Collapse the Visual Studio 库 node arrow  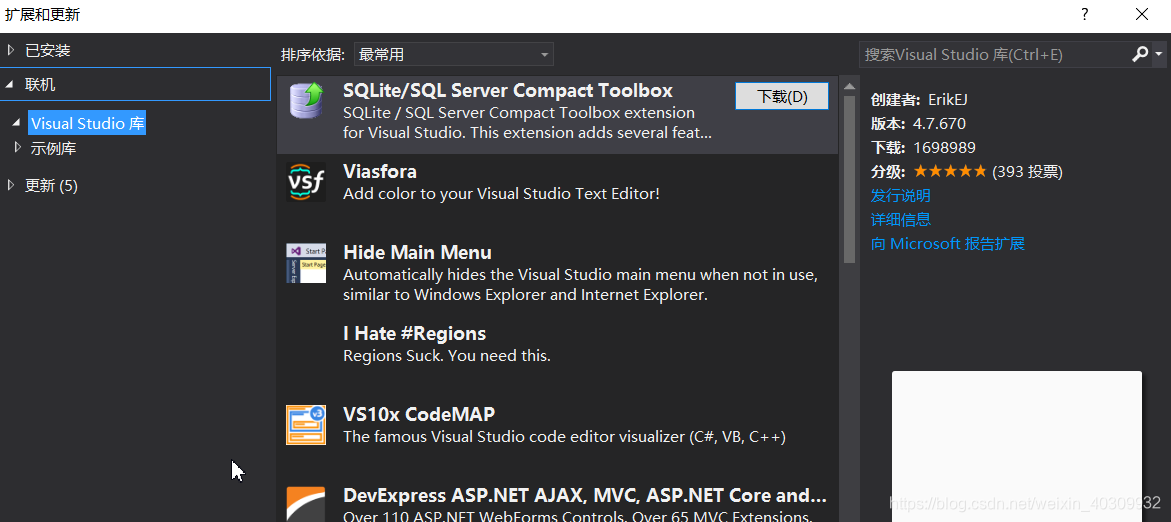coord(16,122)
